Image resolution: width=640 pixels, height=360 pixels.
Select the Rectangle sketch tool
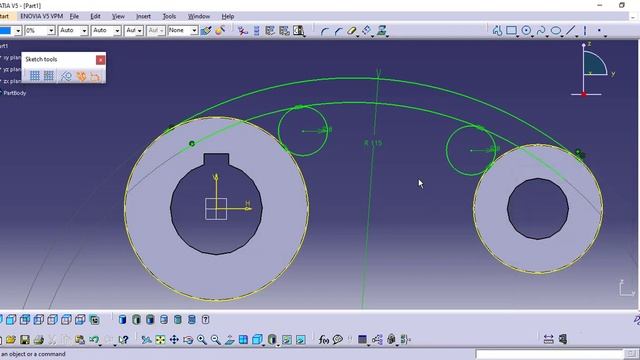pyautogui.click(x=511, y=31)
